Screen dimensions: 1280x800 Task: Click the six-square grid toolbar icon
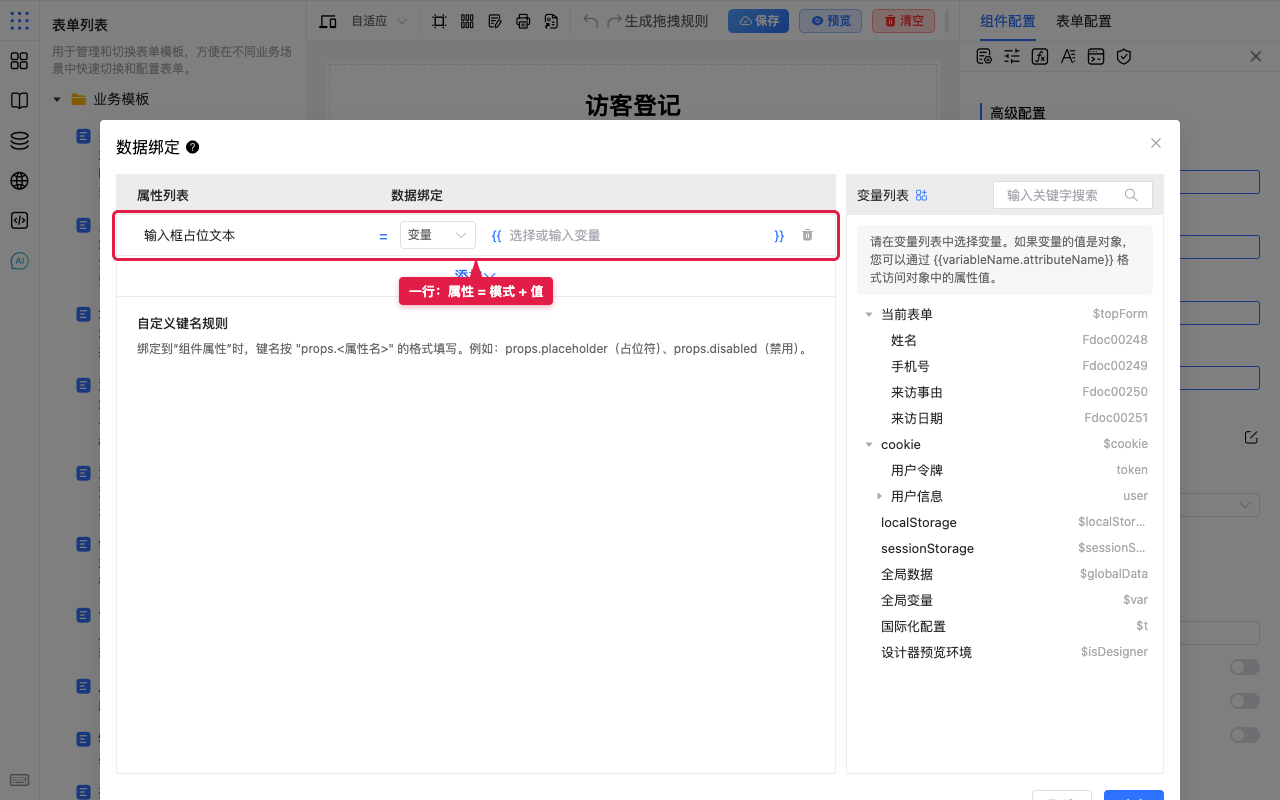[467, 21]
